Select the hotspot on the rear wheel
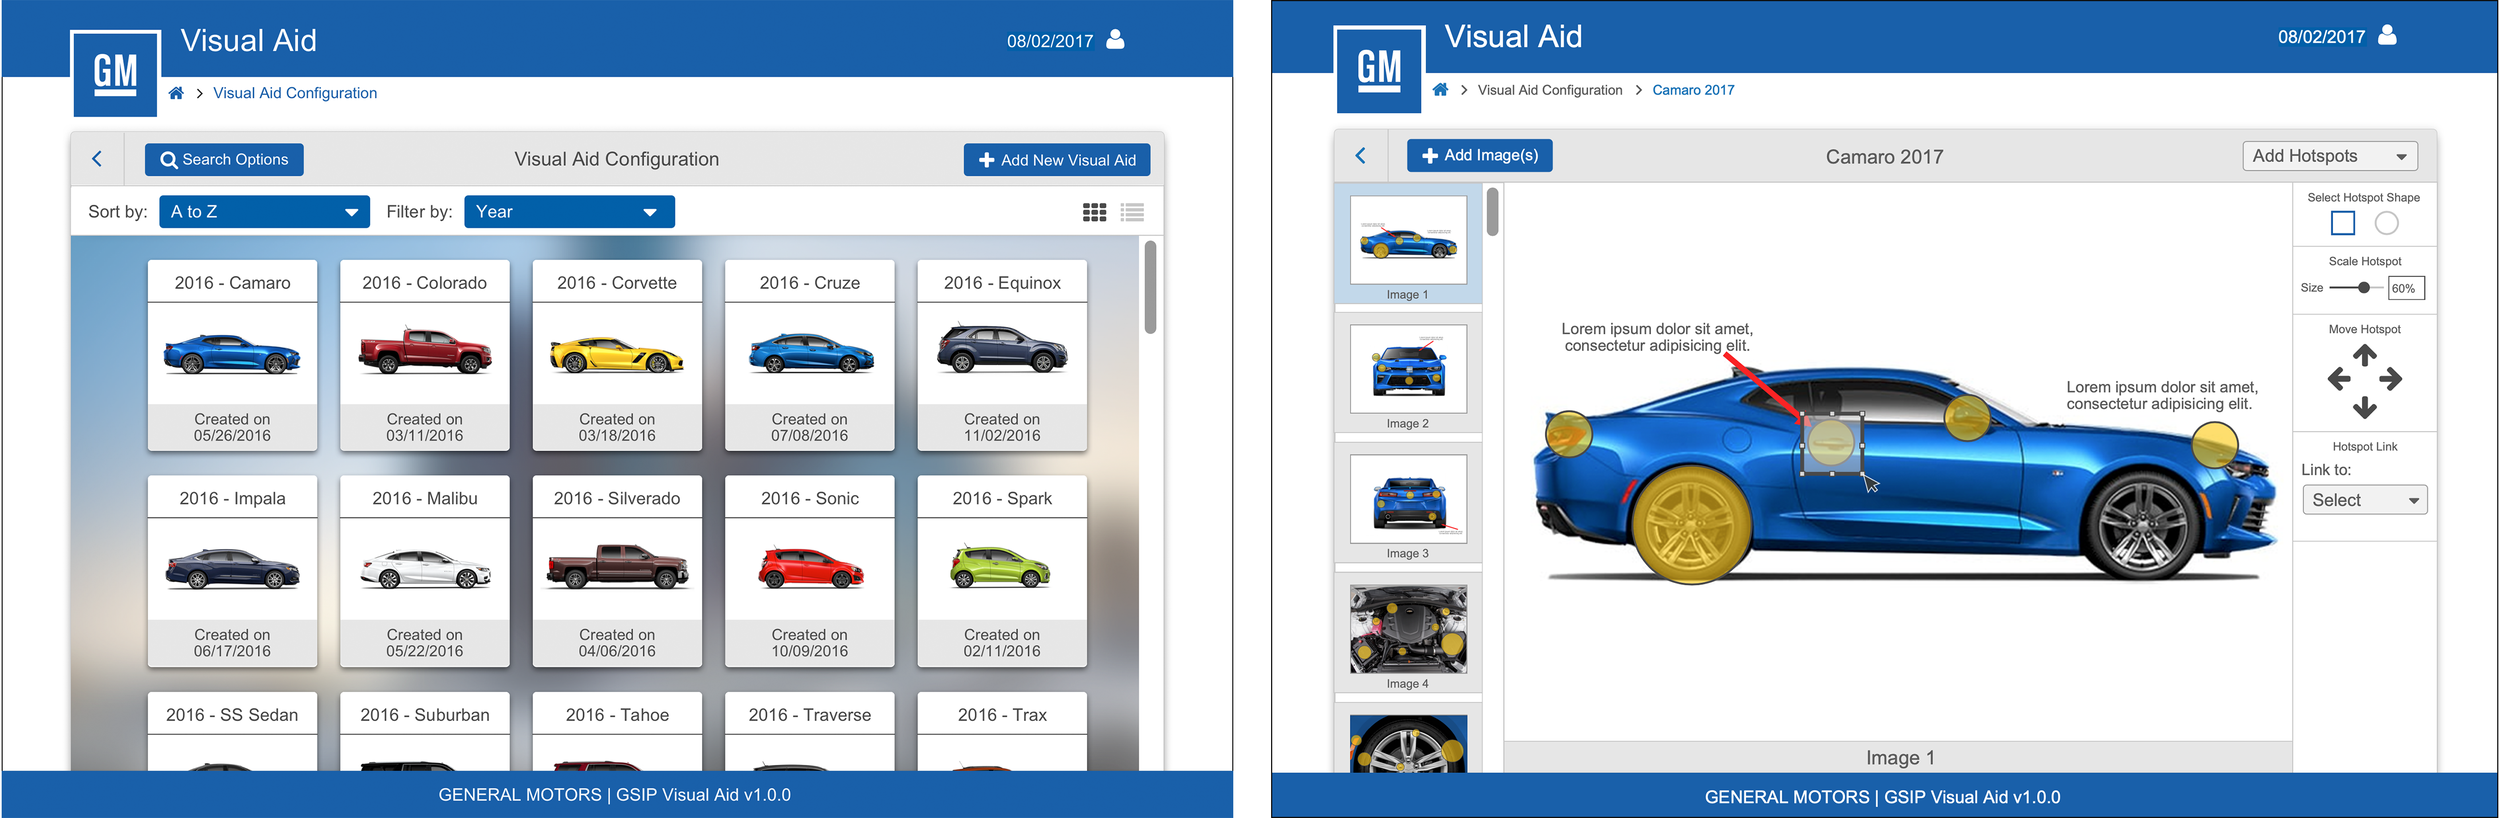This screenshot has width=2500, height=818. pyautogui.click(x=1692, y=524)
